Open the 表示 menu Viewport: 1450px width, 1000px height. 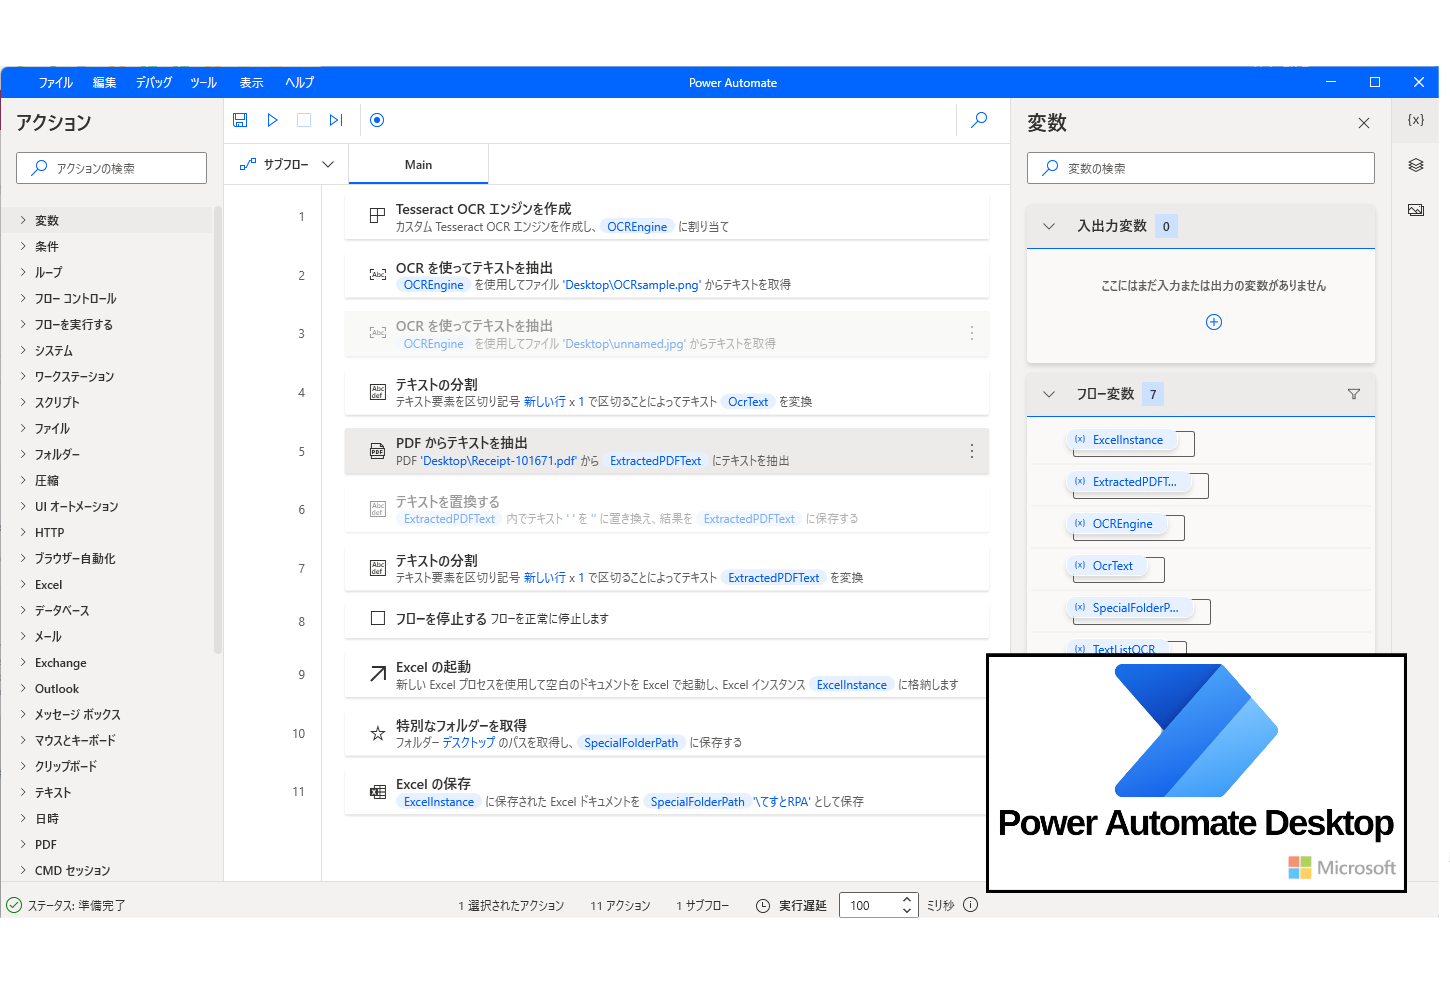tap(252, 83)
